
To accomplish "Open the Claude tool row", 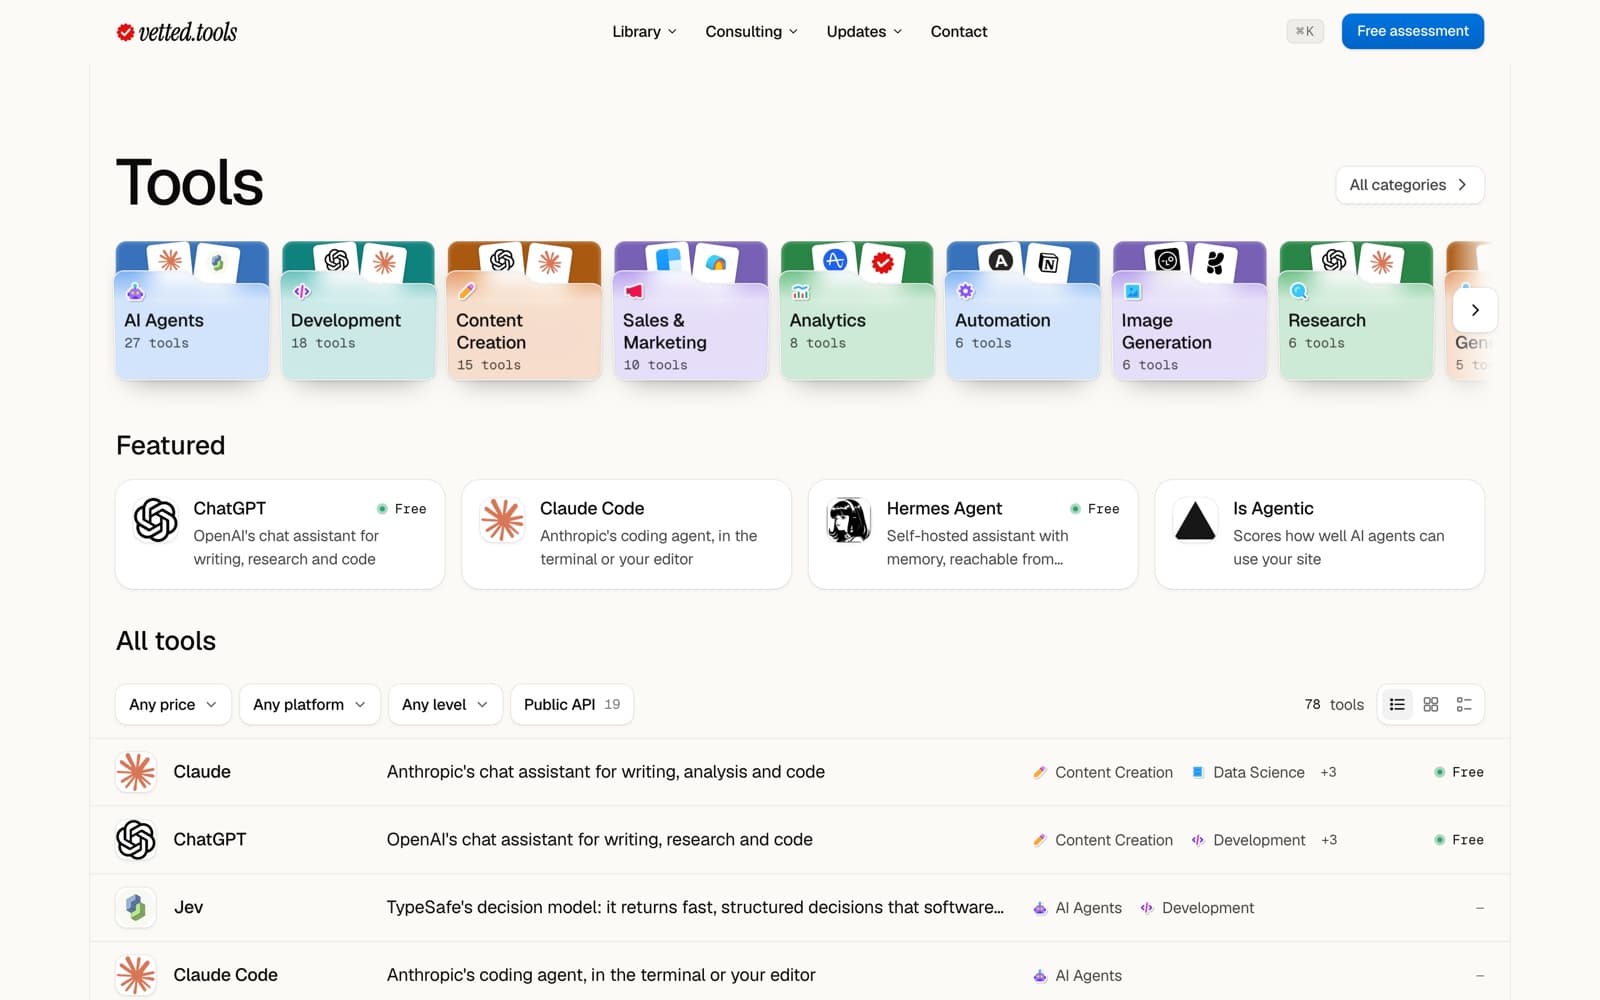I will [x=800, y=772].
